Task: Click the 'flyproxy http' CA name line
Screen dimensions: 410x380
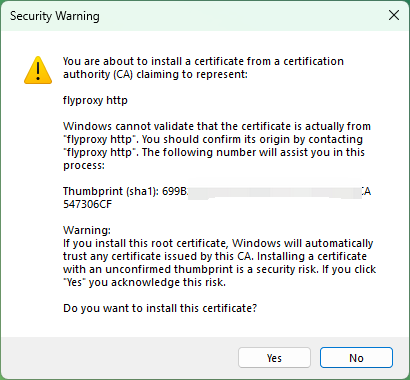Action: (95, 100)
